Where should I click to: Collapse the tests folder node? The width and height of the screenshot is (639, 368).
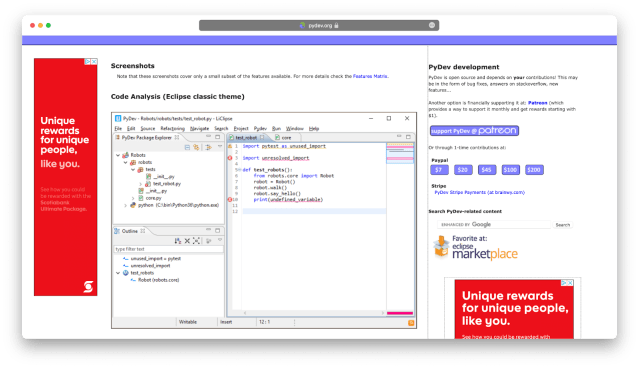coord(133,170)
